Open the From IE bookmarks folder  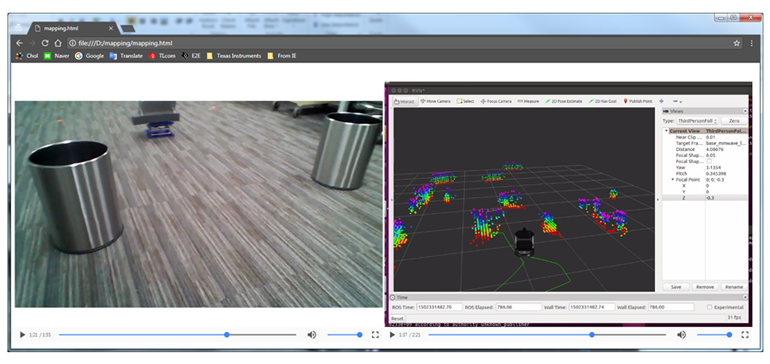click(282, 56)
